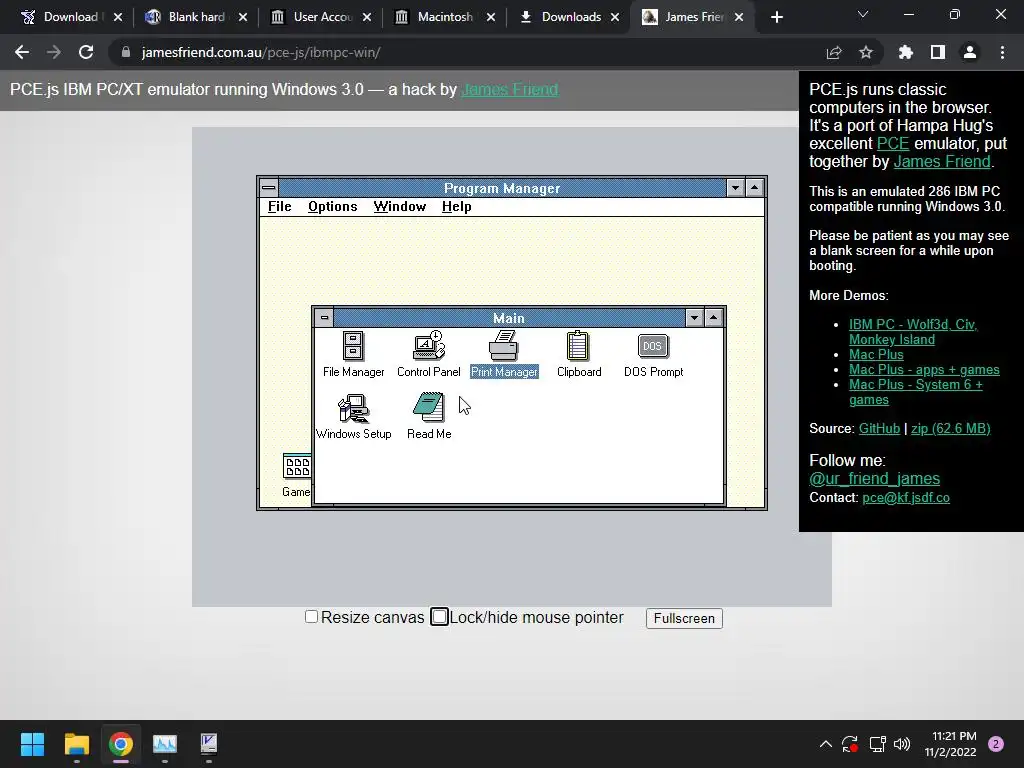Open the File menu in Program Manager
1024x768 pixels.
tap(280, 206)
